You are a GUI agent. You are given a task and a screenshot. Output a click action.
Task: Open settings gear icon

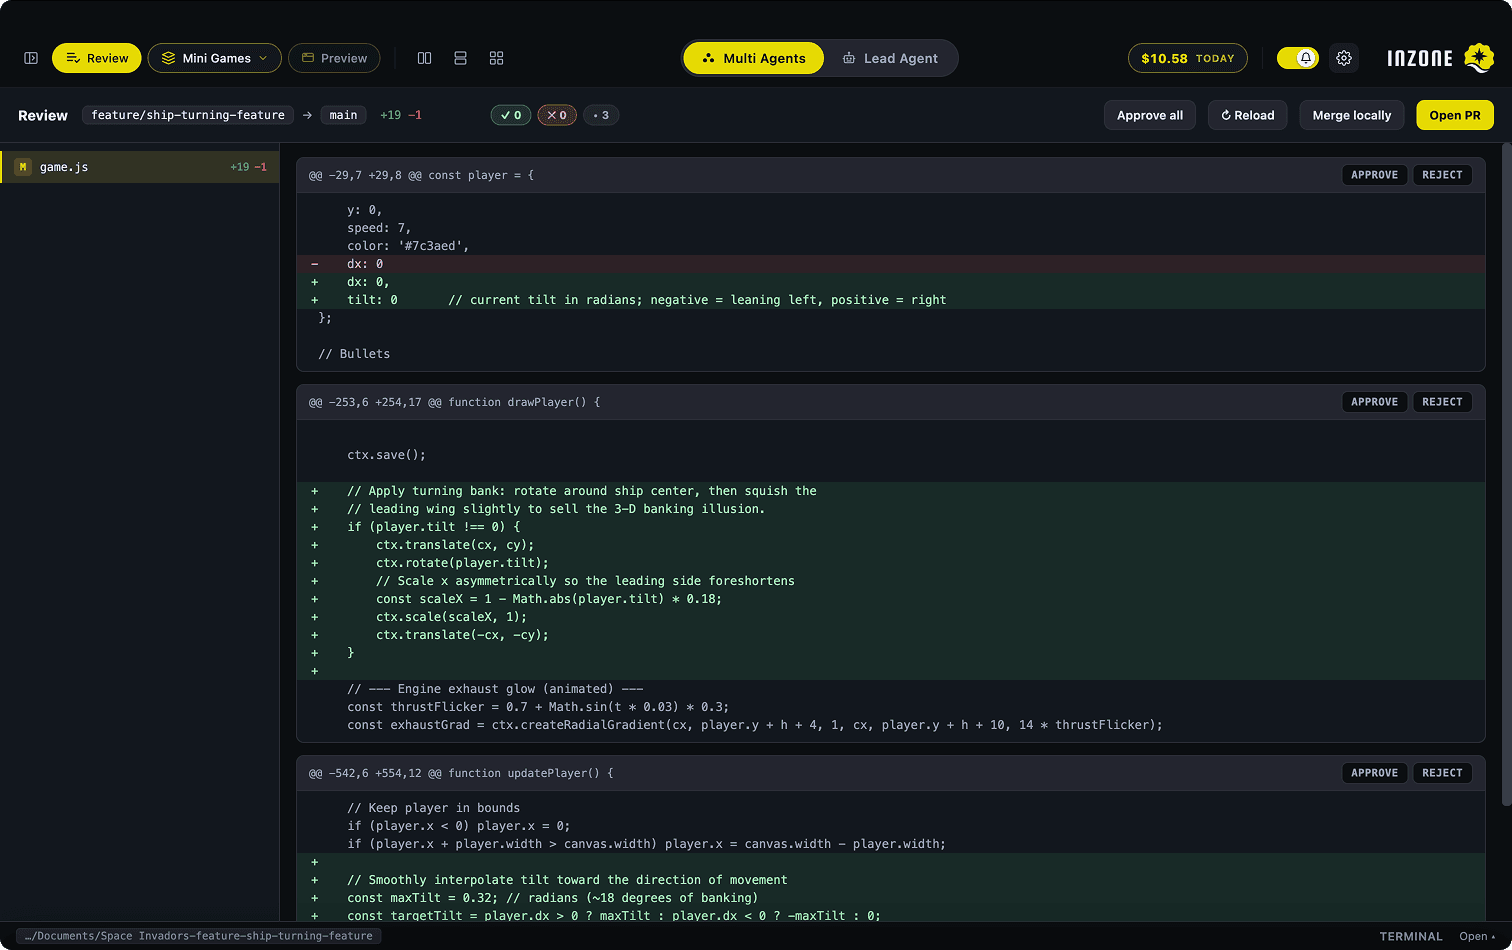tap(1344, 58)
